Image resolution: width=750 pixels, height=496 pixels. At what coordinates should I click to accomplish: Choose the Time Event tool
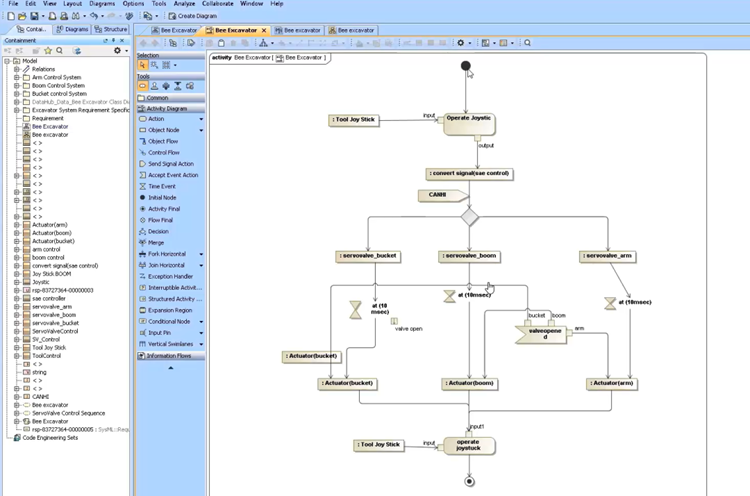[161, 186]
